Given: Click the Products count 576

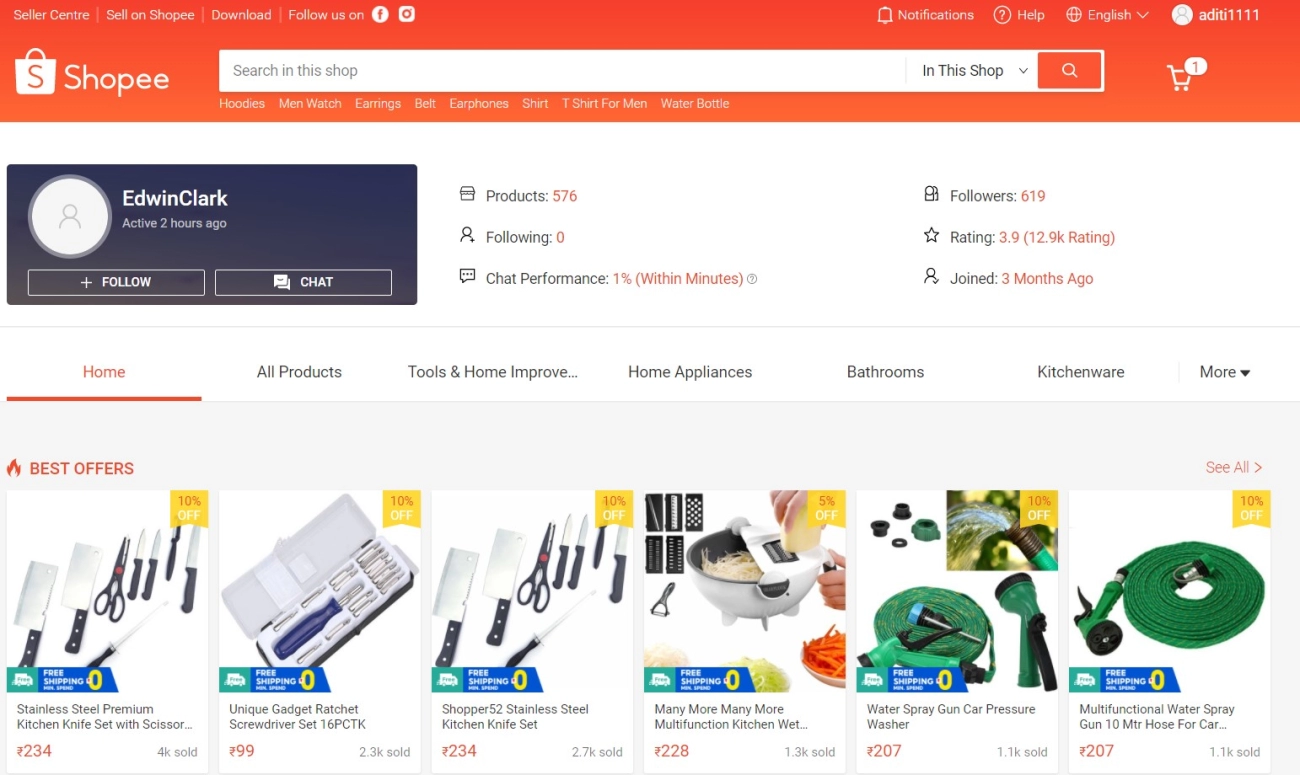Looking at the screenshot, I should coord(565,196).
